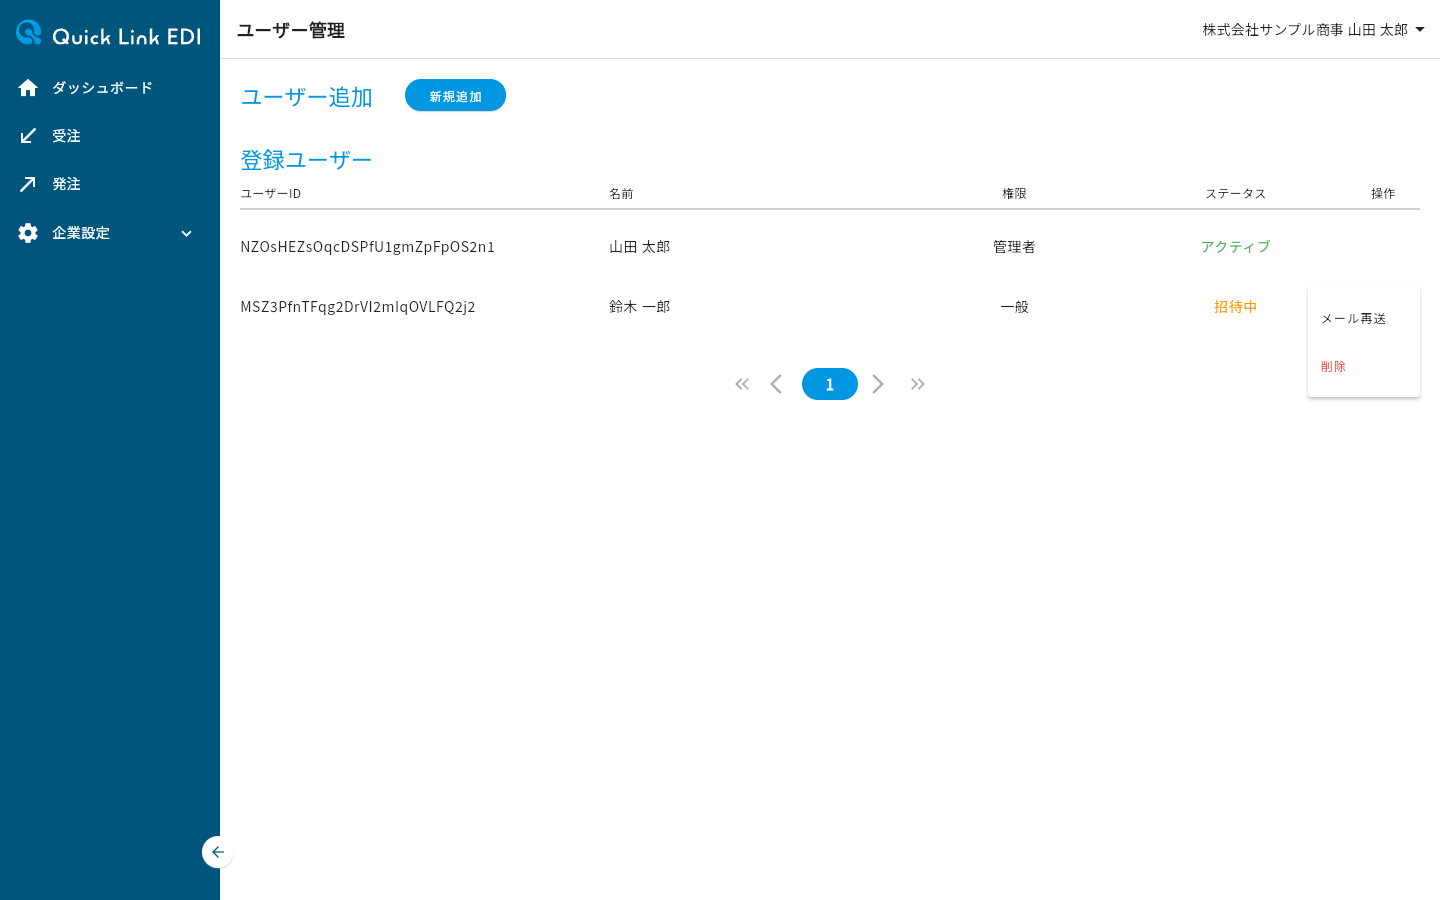Click the ユーザー追加 heading
The width and height of the screenshot is (1440, 900).
click(307, 97)
